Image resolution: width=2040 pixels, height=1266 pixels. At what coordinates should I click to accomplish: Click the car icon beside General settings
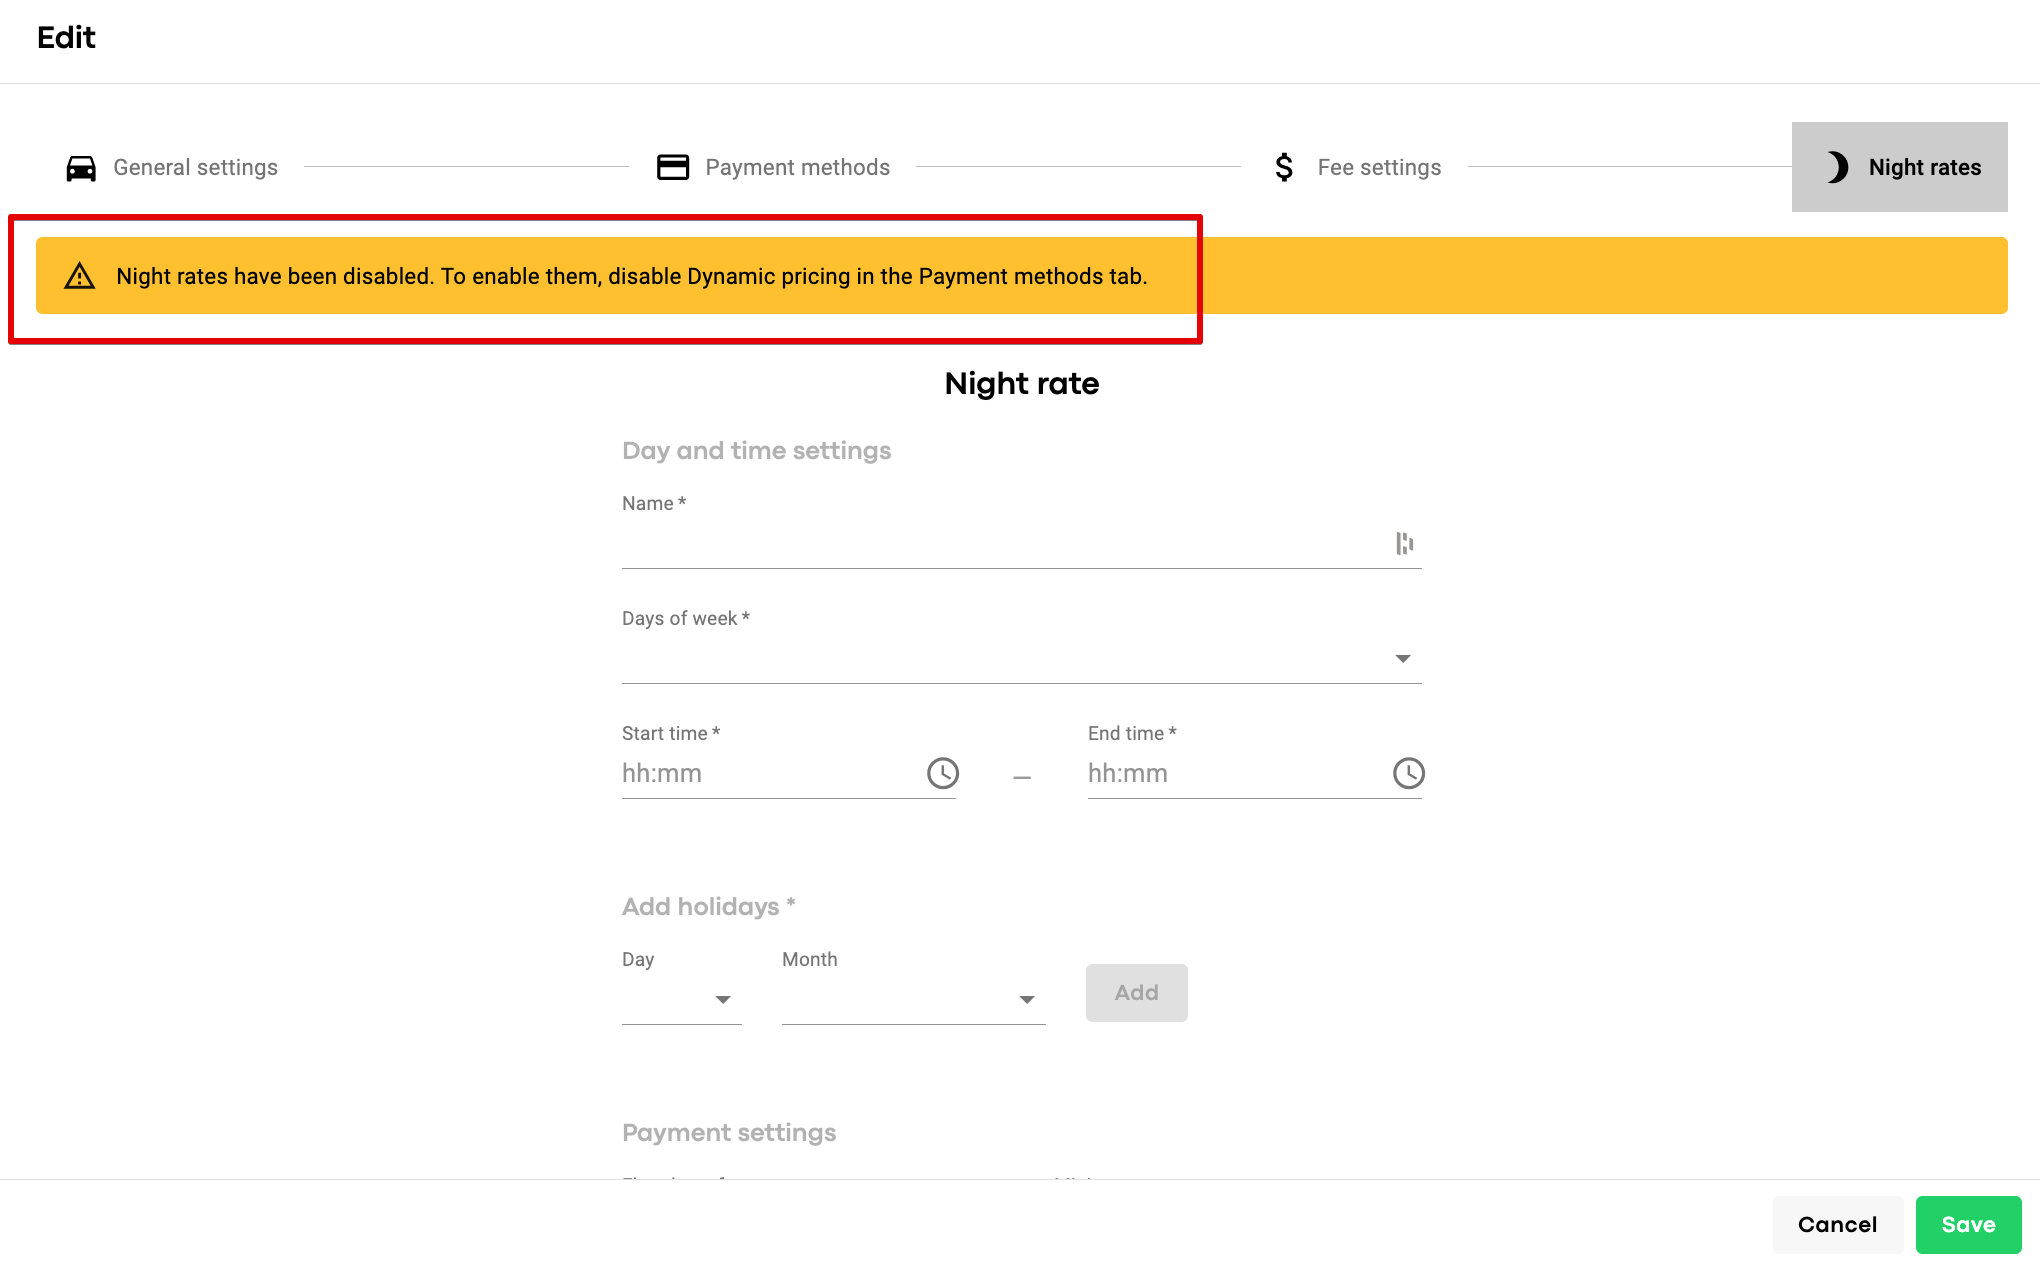pos(81,168)
